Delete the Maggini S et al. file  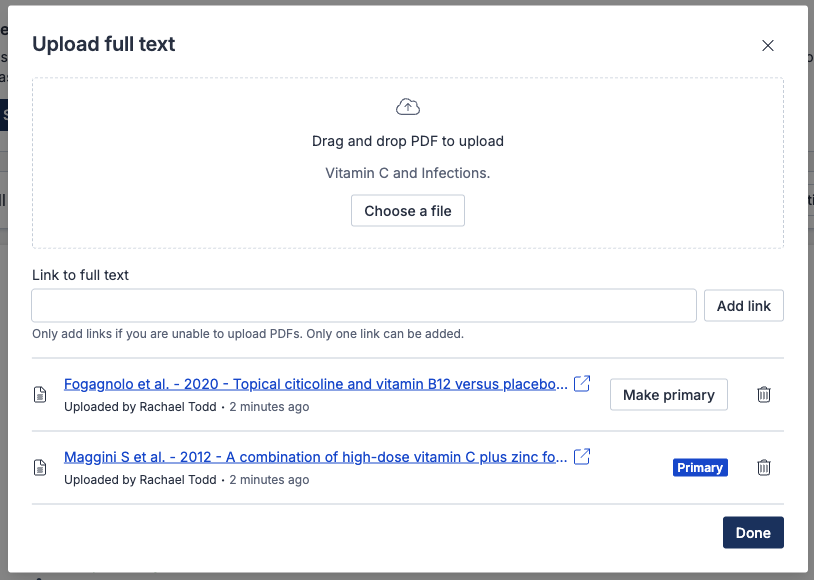(764, 468)
